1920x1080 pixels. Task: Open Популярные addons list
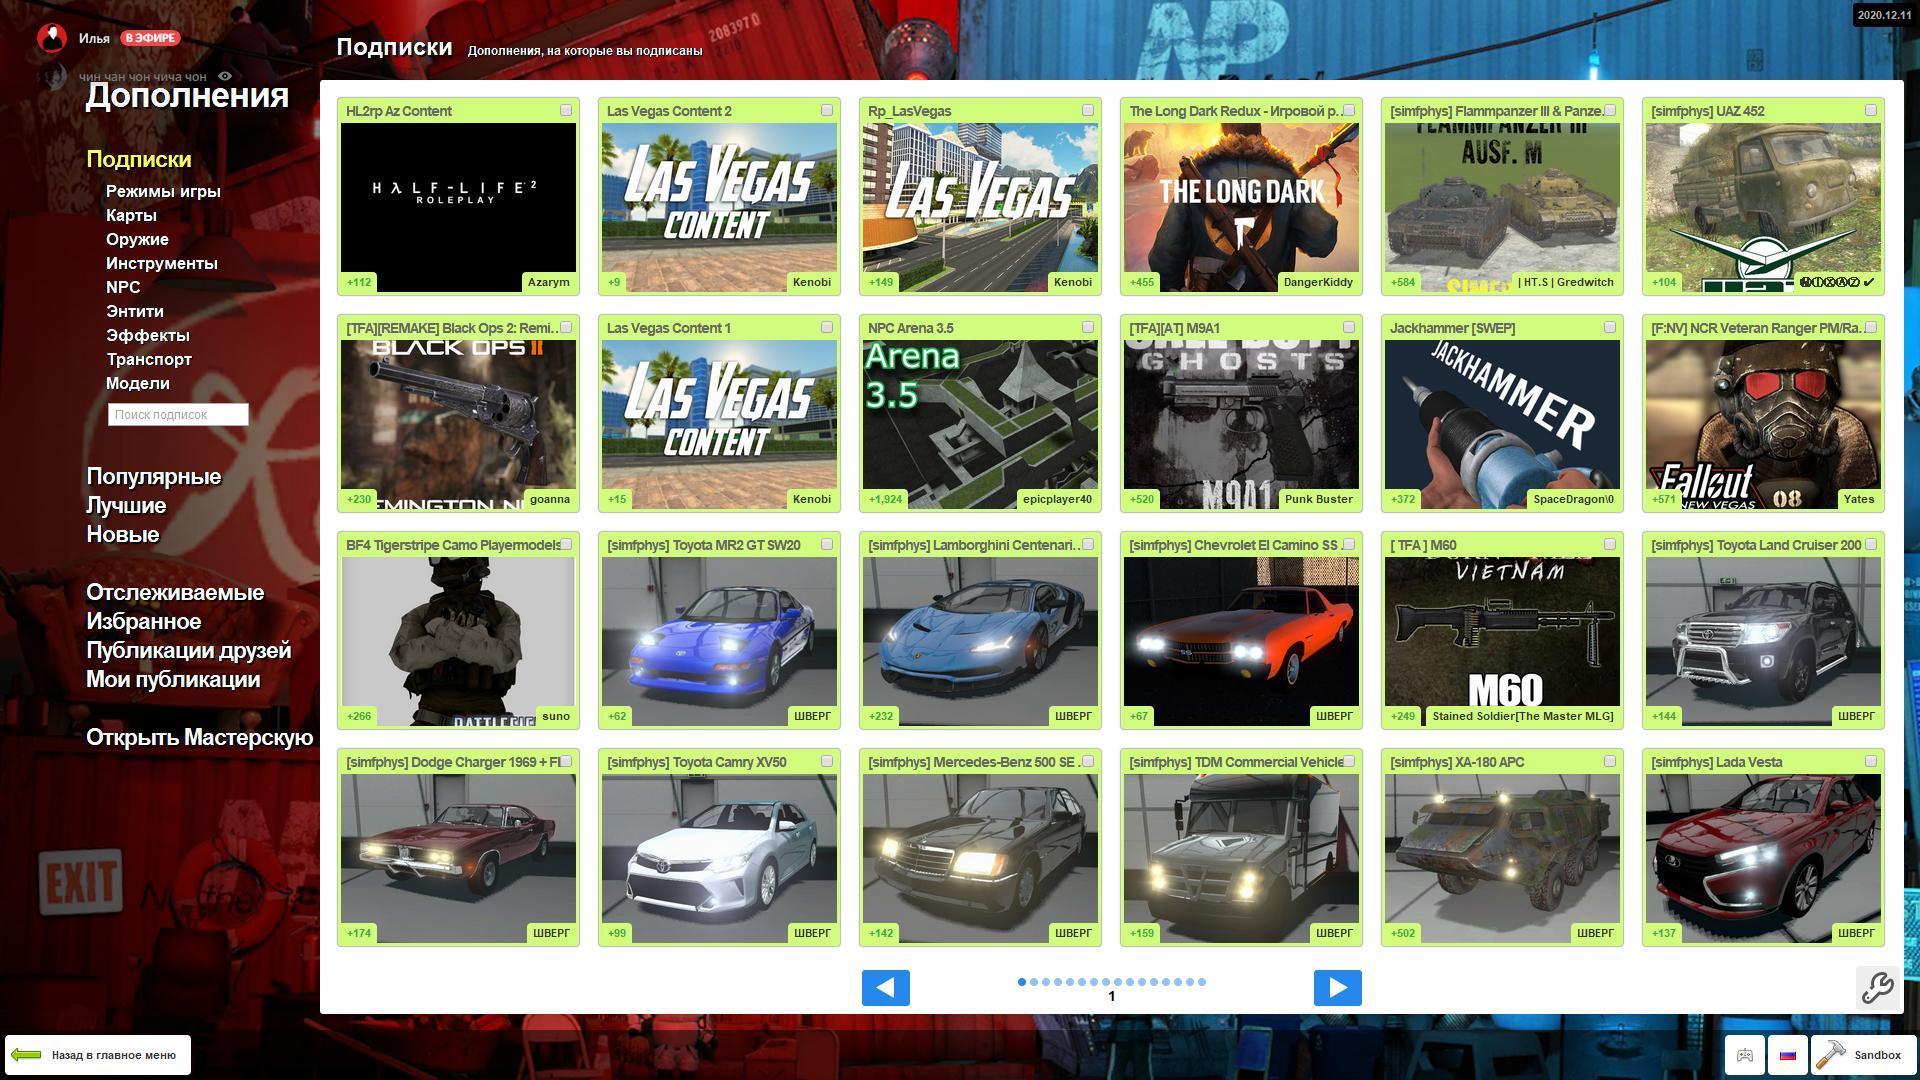153,476
